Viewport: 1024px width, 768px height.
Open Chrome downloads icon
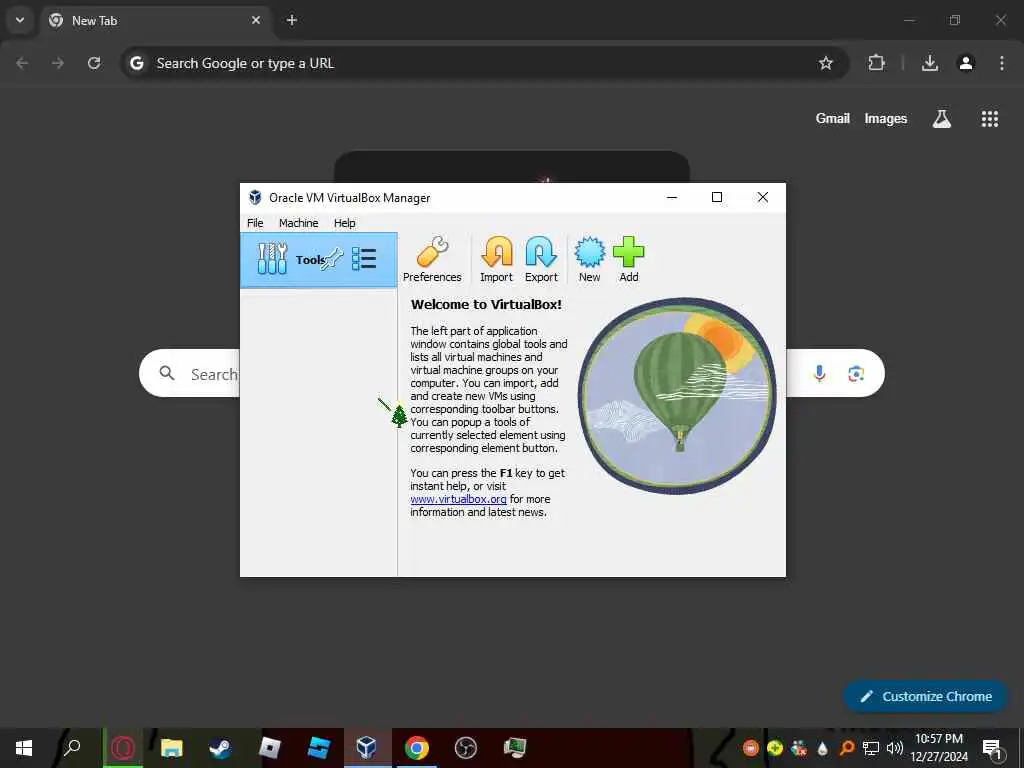930,63
